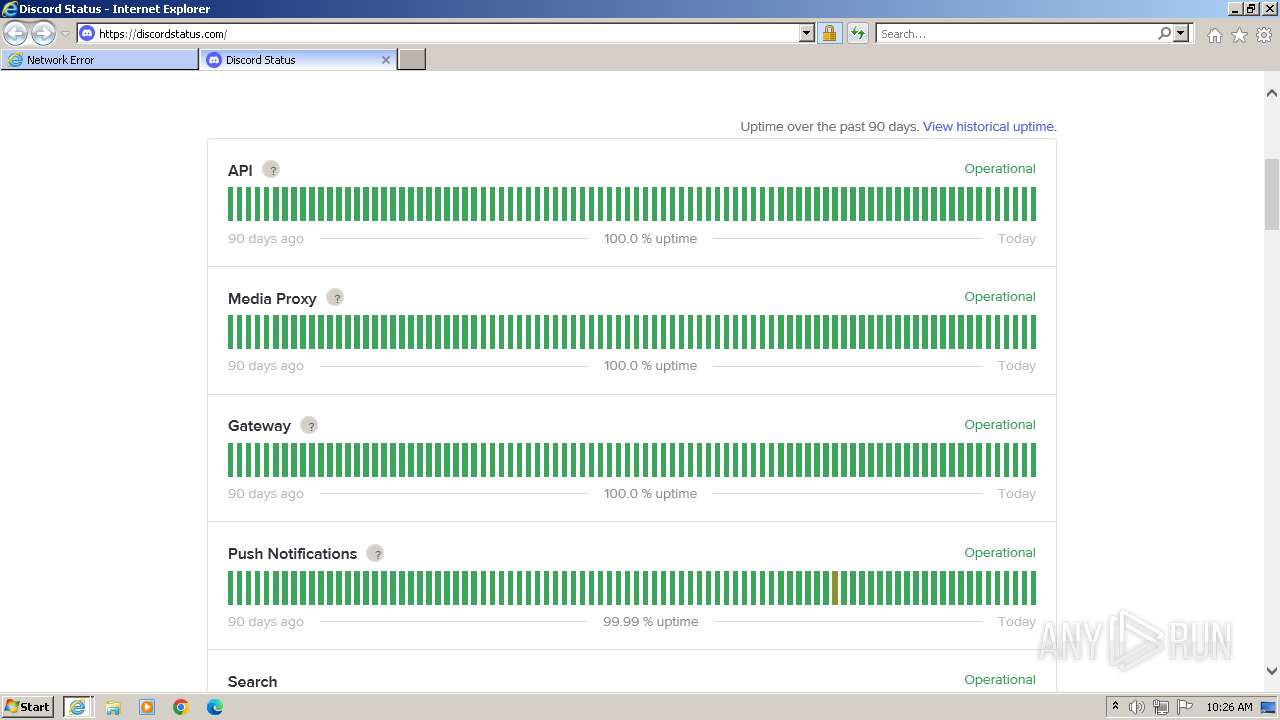The height and width of the screenshot is (720, 1280).
Task: Click the Push Notifications help question mark icon
Action: pos(375,553)
